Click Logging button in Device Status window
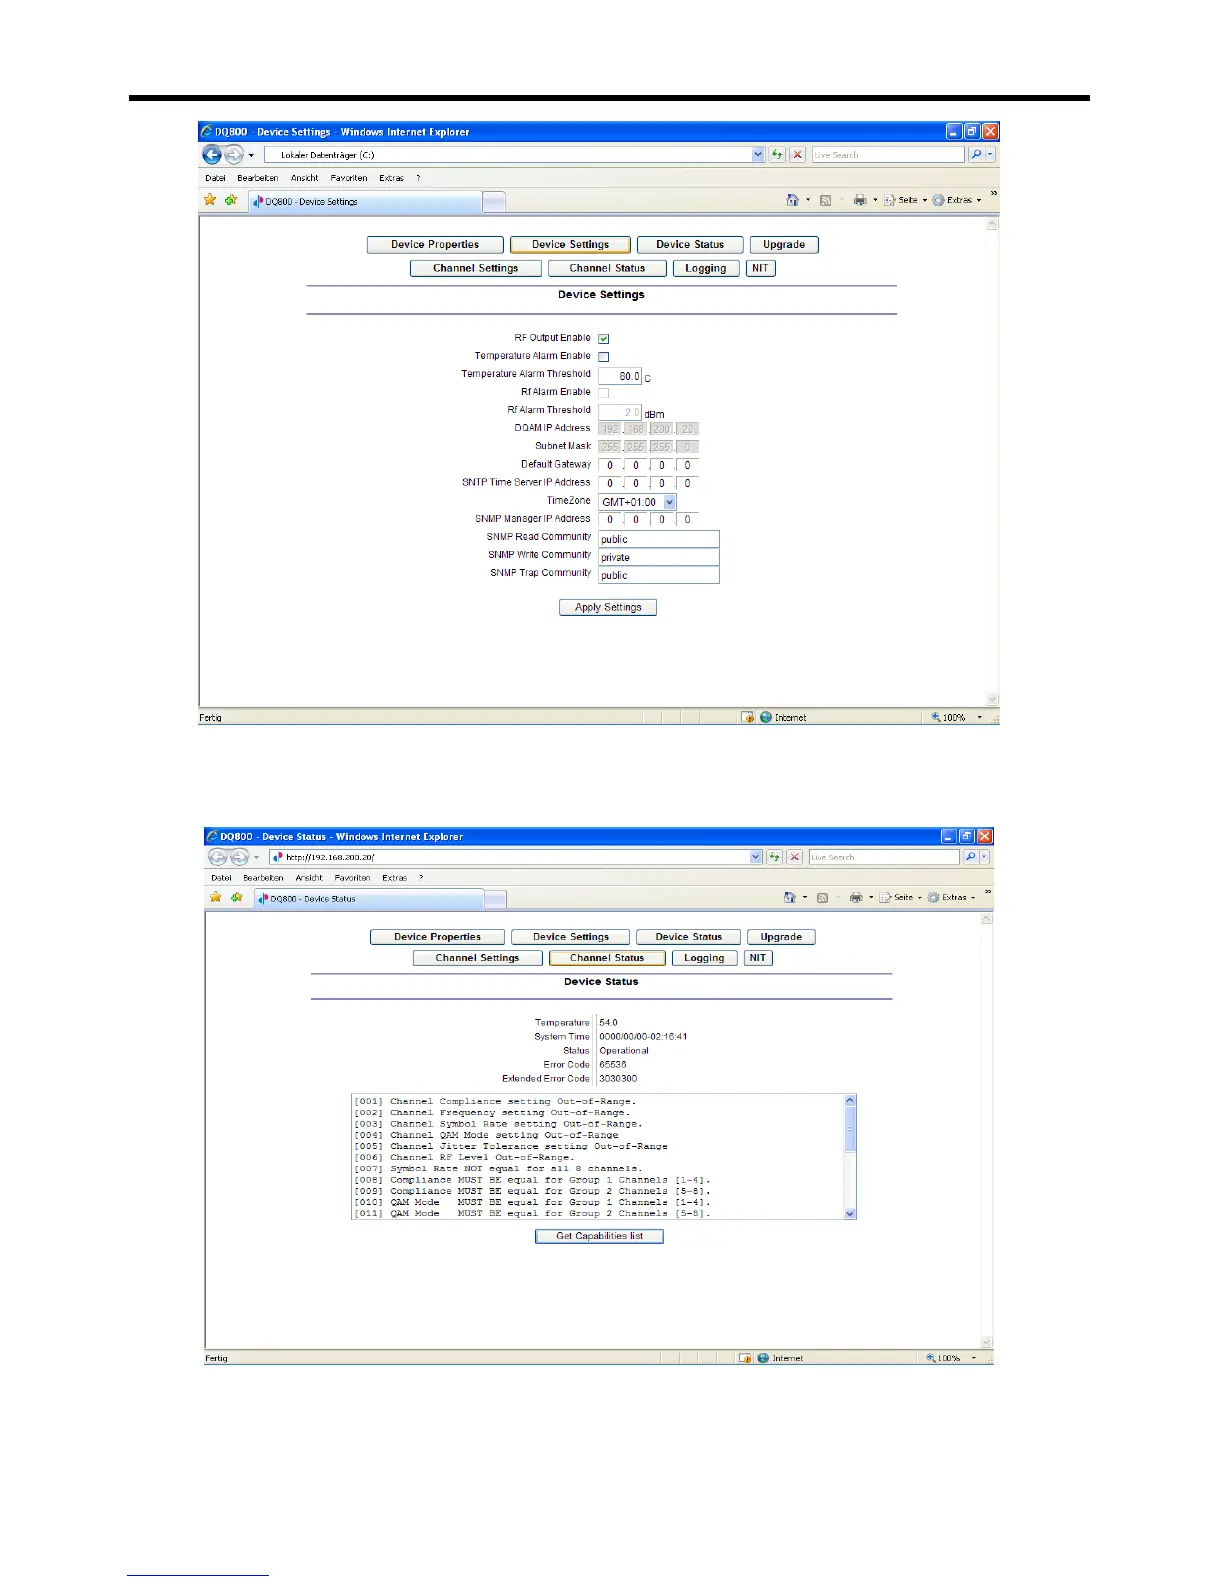 (704, 958)
